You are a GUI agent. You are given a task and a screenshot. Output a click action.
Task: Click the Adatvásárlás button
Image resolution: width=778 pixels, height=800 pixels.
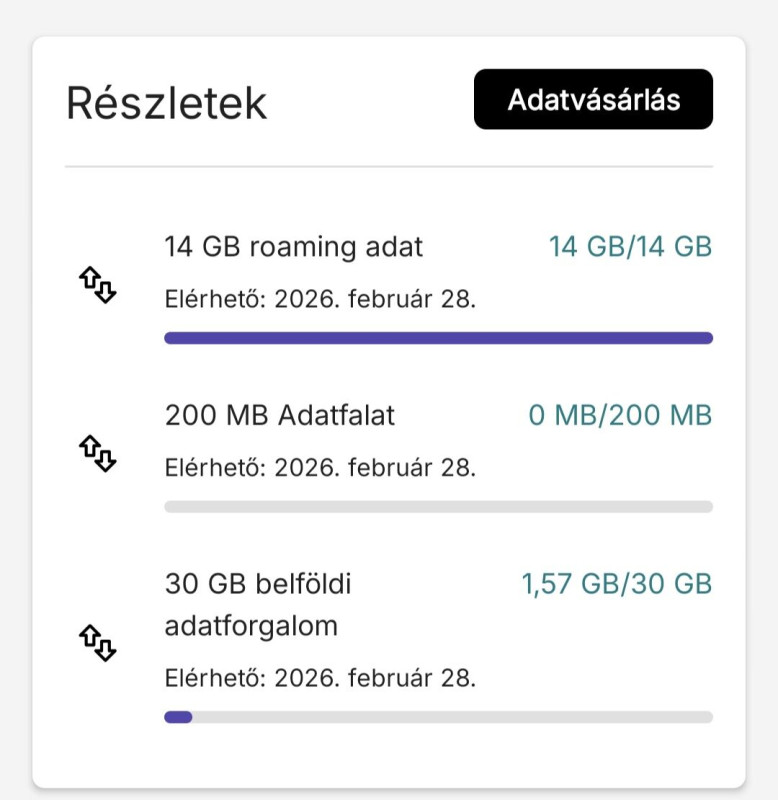click(x=593, y=100)
